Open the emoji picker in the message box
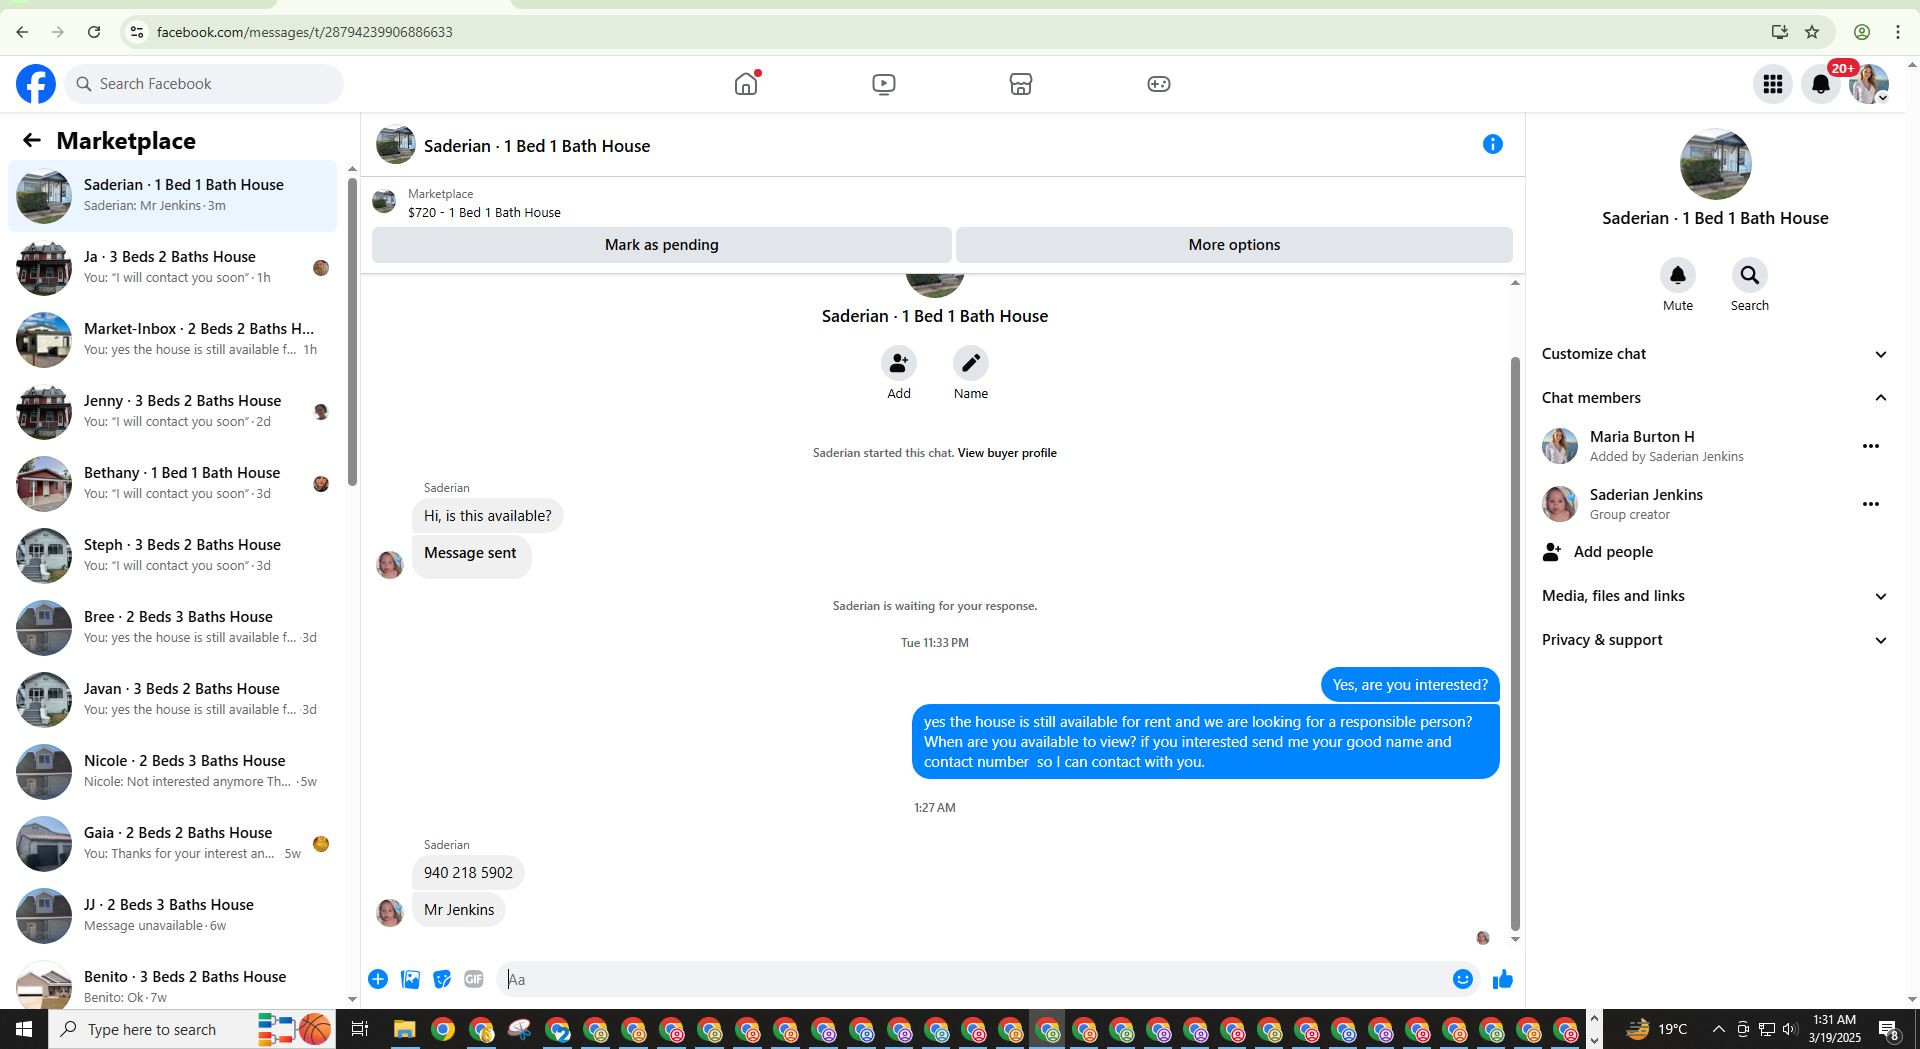1920x1049 pixels. (x=1462, y=979)
